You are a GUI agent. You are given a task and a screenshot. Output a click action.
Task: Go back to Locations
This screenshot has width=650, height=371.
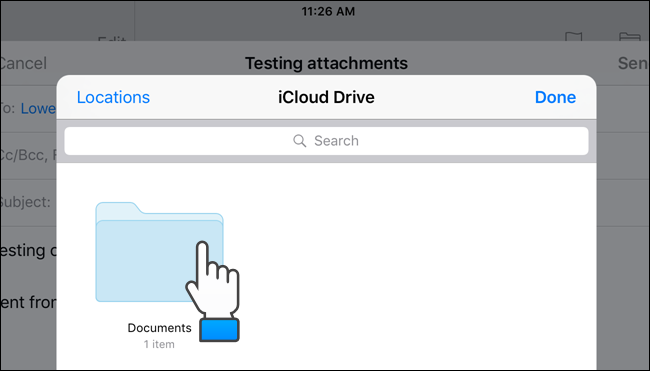coord(113,97)
